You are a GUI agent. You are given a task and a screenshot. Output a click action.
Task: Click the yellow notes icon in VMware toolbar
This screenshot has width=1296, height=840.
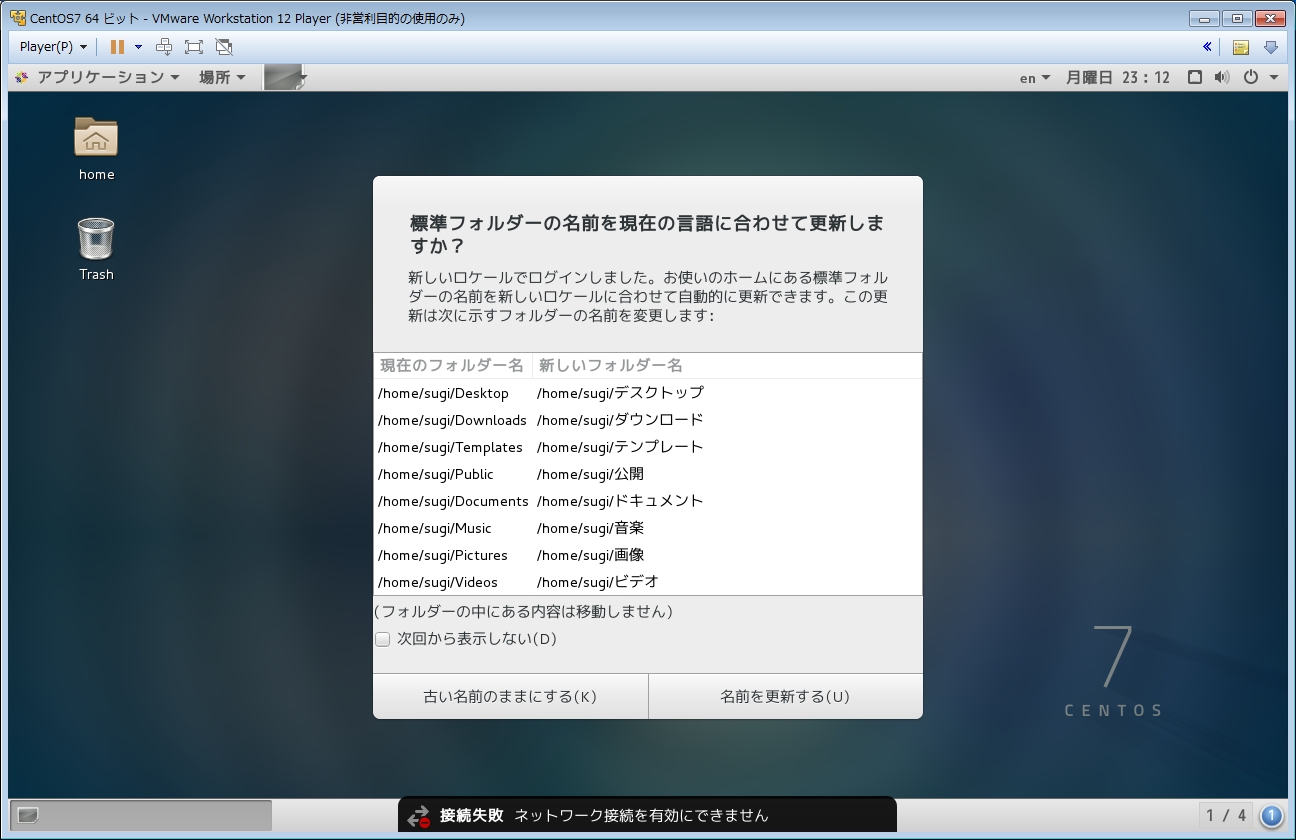[x=1240, y=47]
